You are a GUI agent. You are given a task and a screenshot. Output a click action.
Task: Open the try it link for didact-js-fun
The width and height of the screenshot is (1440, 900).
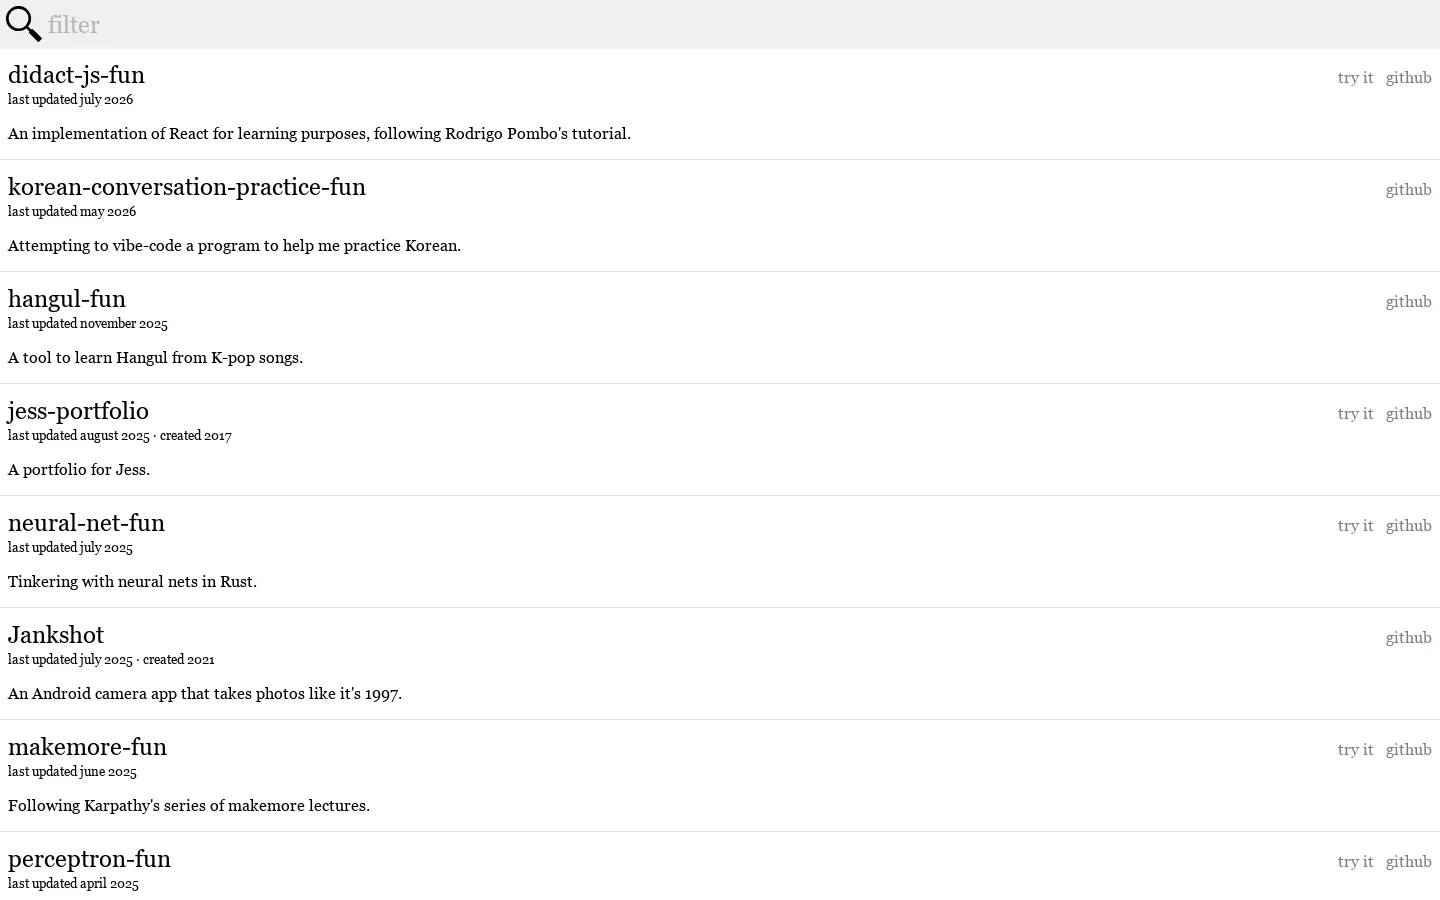(1355, 77)
